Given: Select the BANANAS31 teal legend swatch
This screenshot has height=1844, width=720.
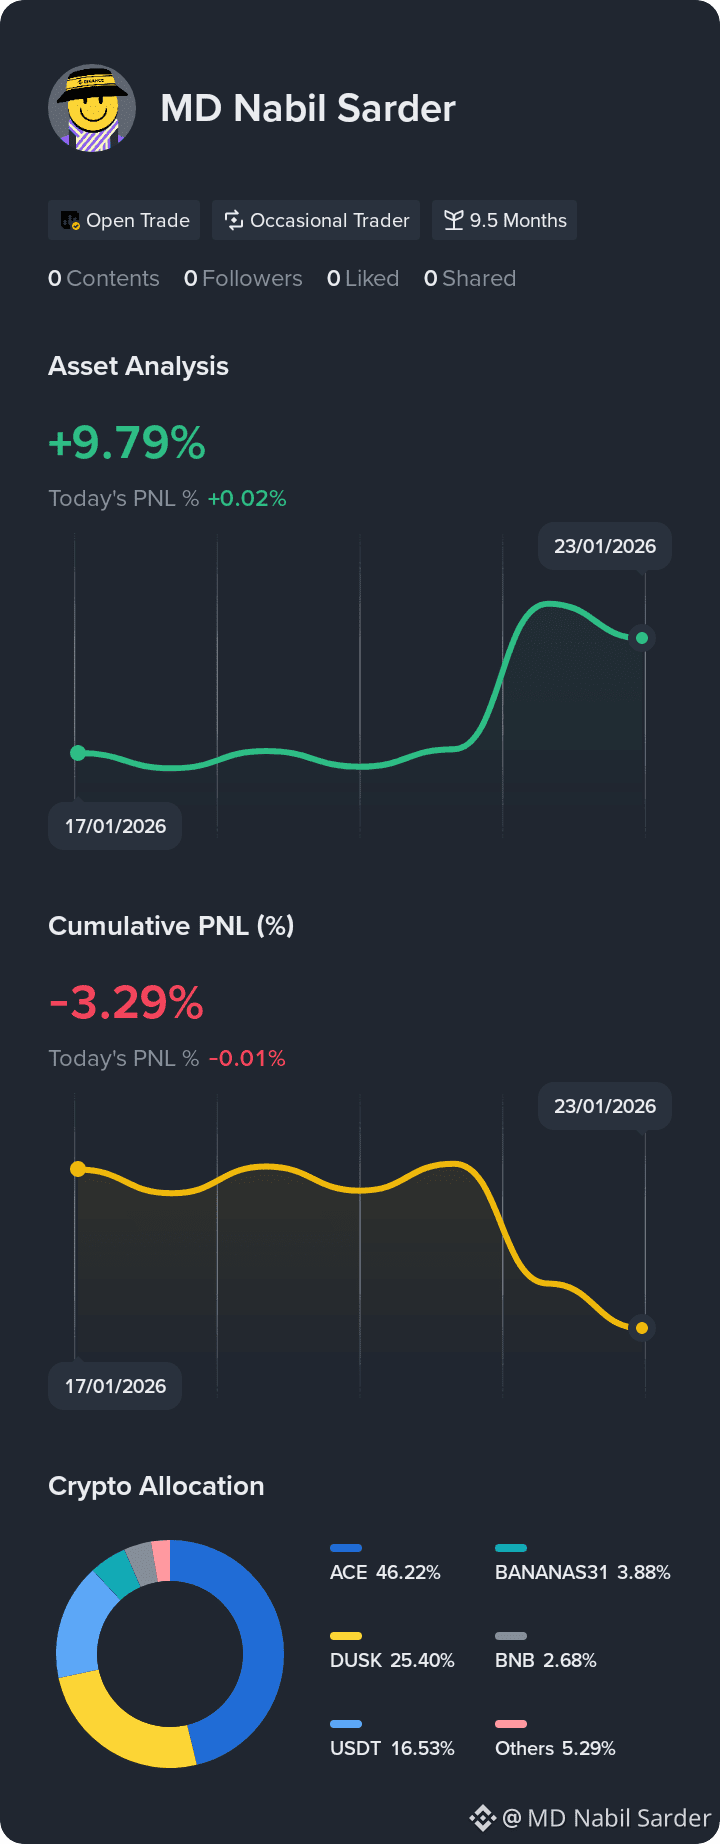Looking at the screenshot, I should tap(511, 1548).
